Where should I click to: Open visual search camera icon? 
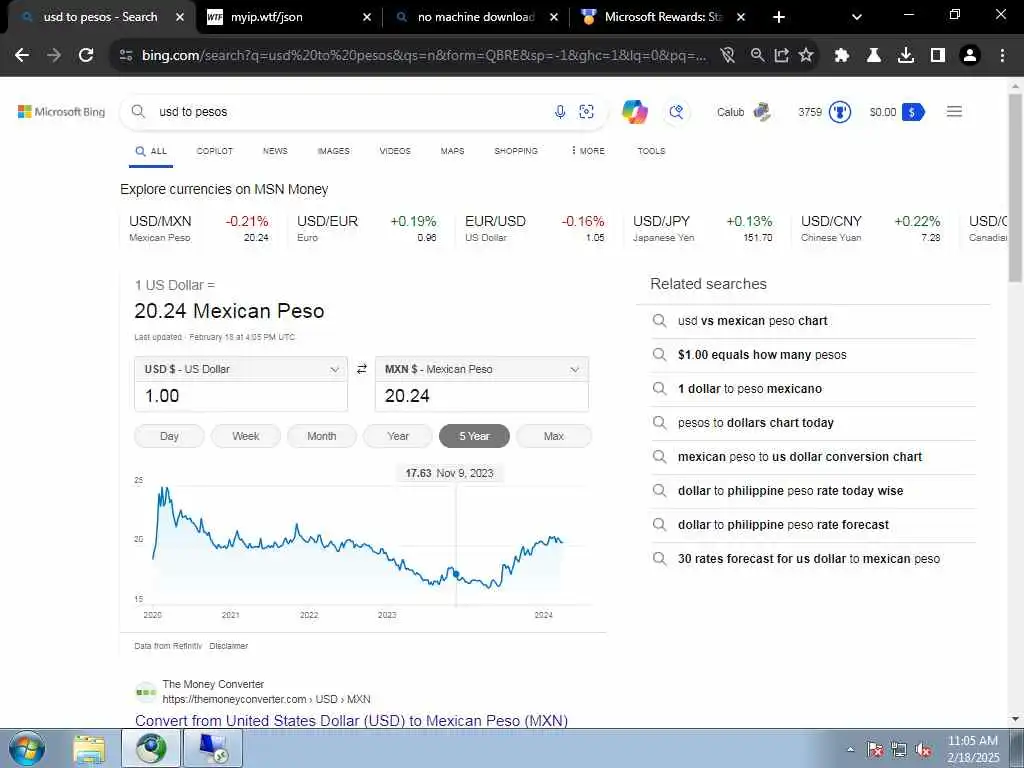(x=586, y=112)
